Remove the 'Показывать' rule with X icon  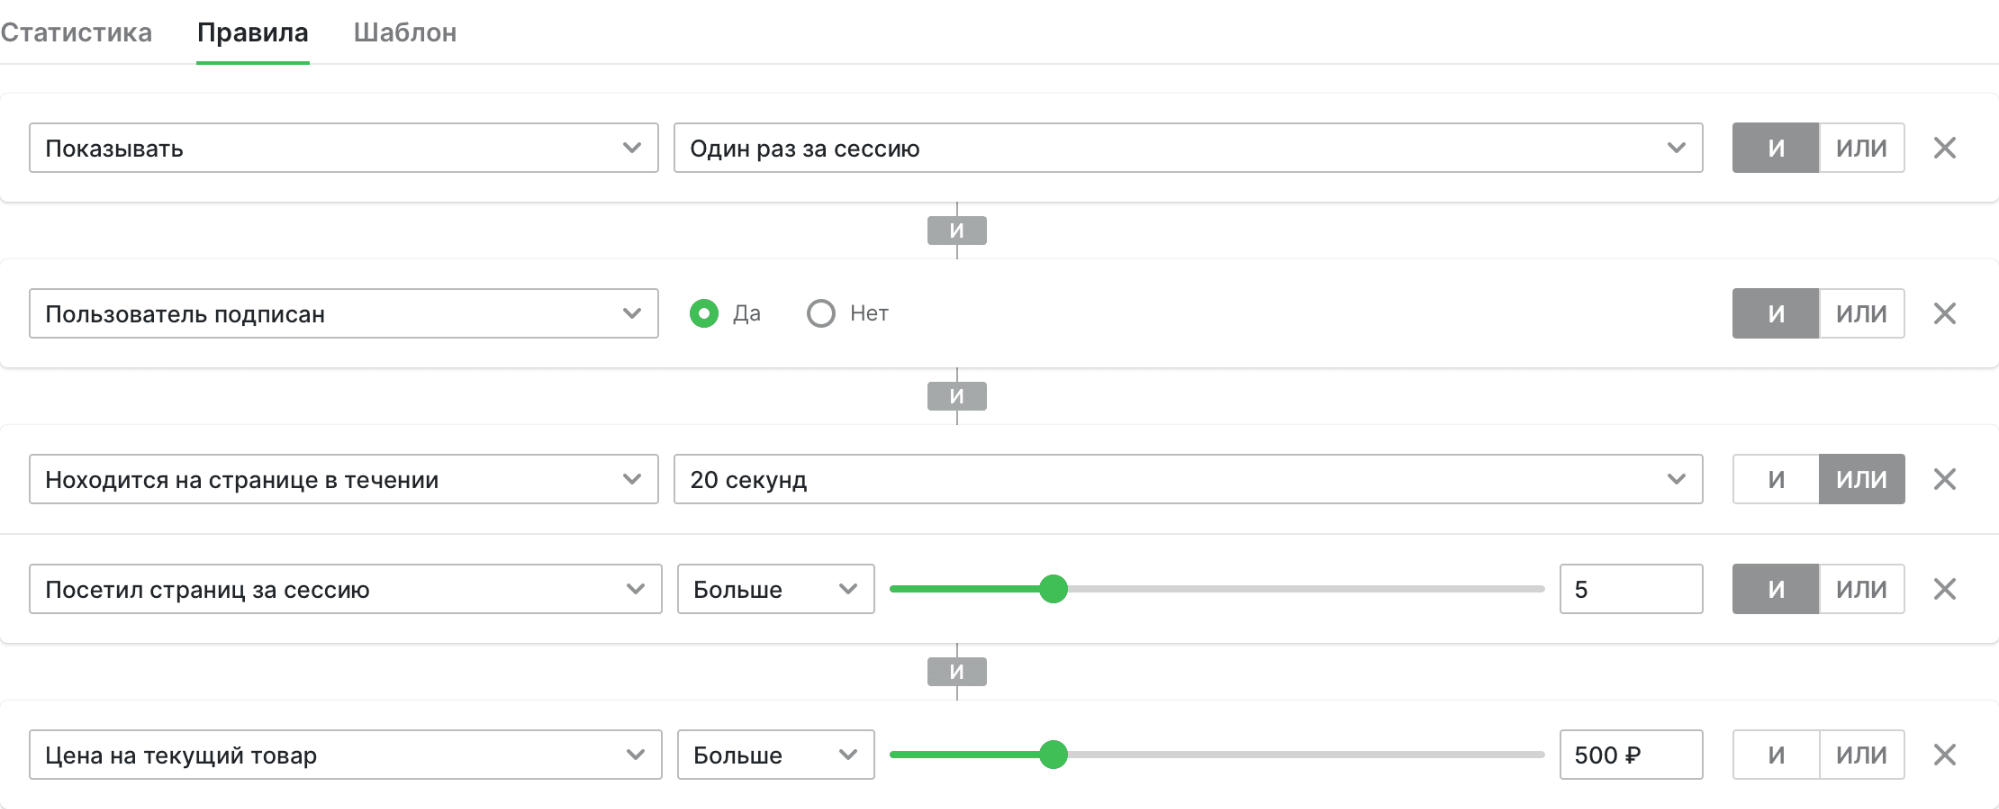click(x=1944, y=148)
